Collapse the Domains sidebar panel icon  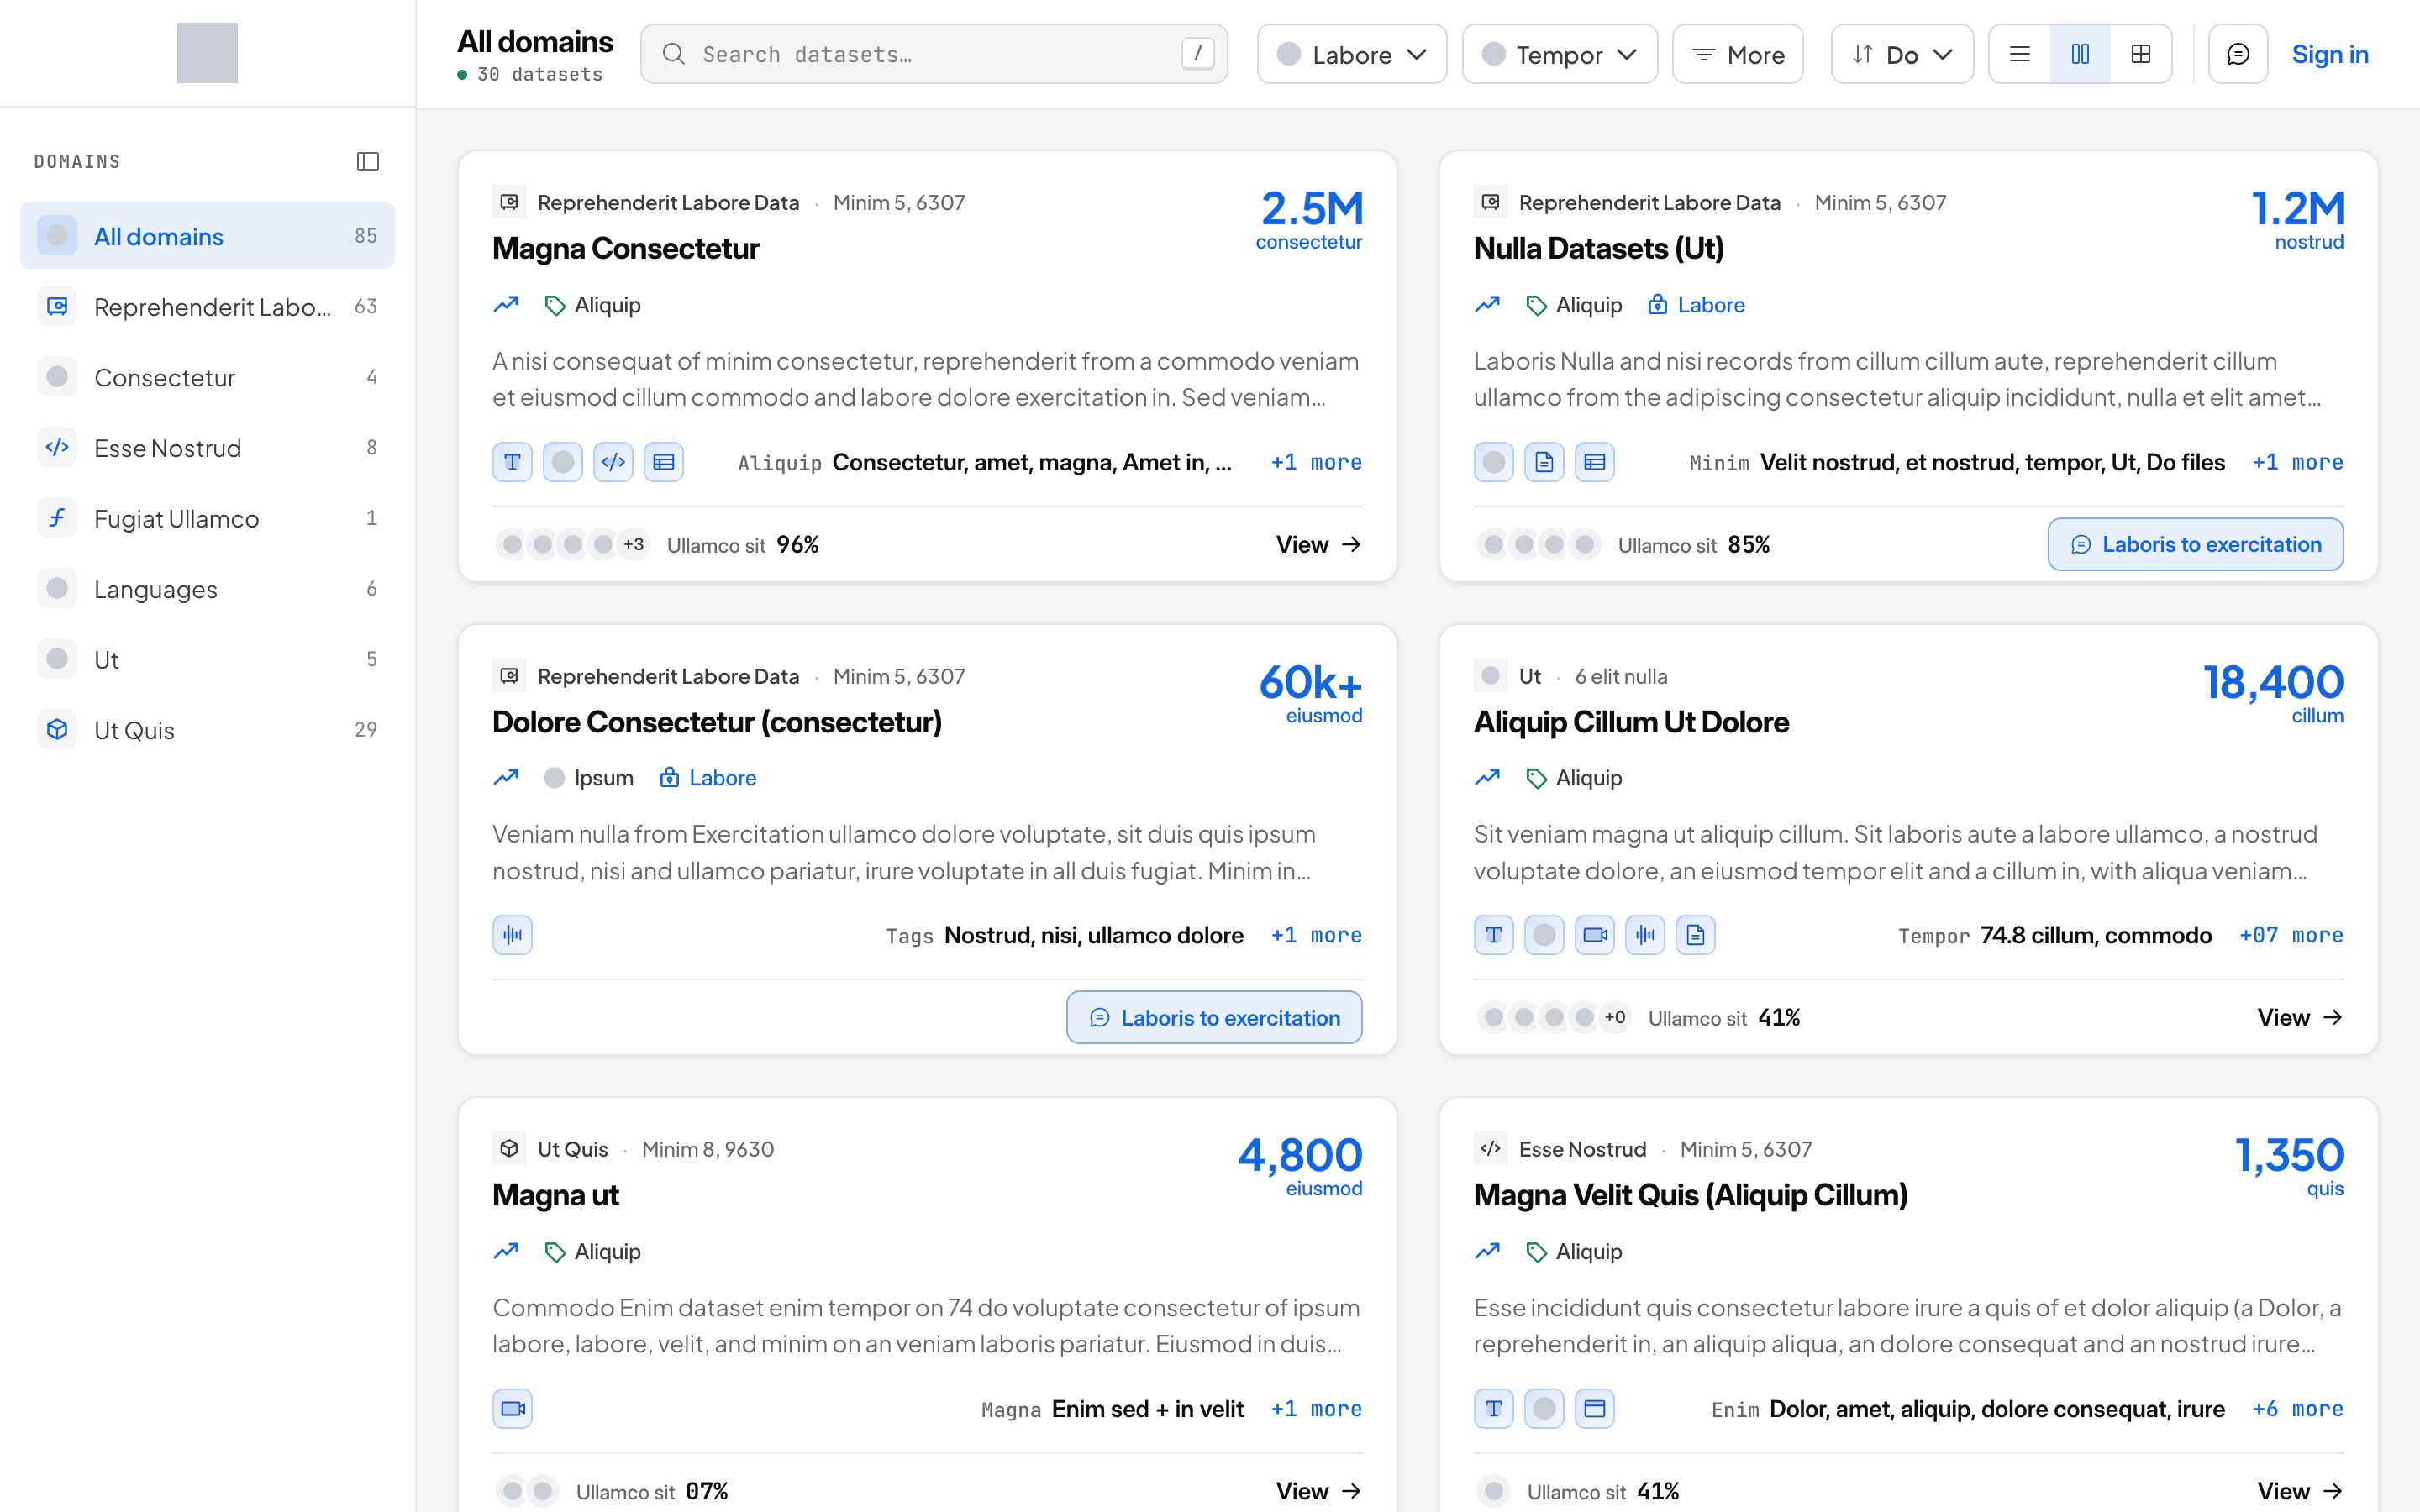pyautogui.click(x=368, y=161)
